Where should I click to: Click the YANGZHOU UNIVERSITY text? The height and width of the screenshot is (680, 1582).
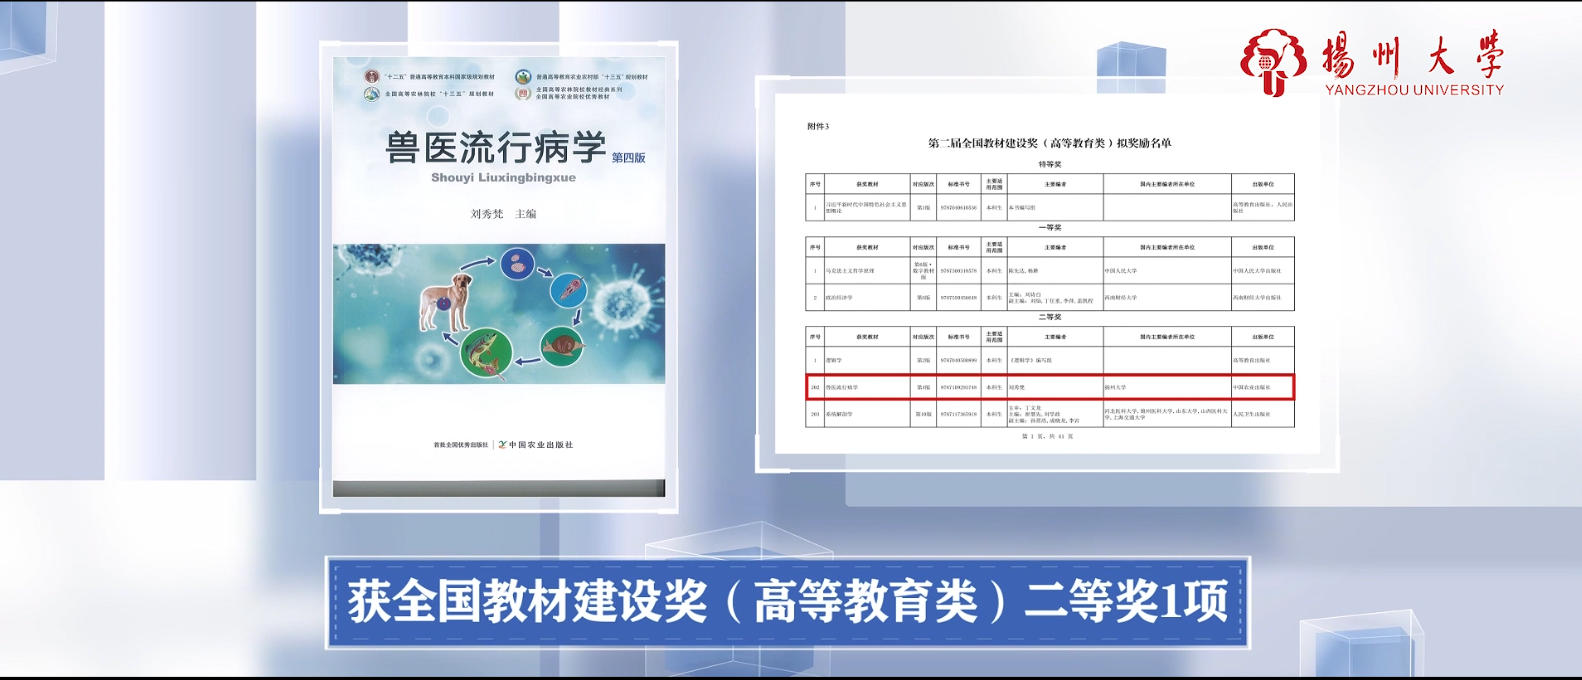[1414, 90]
